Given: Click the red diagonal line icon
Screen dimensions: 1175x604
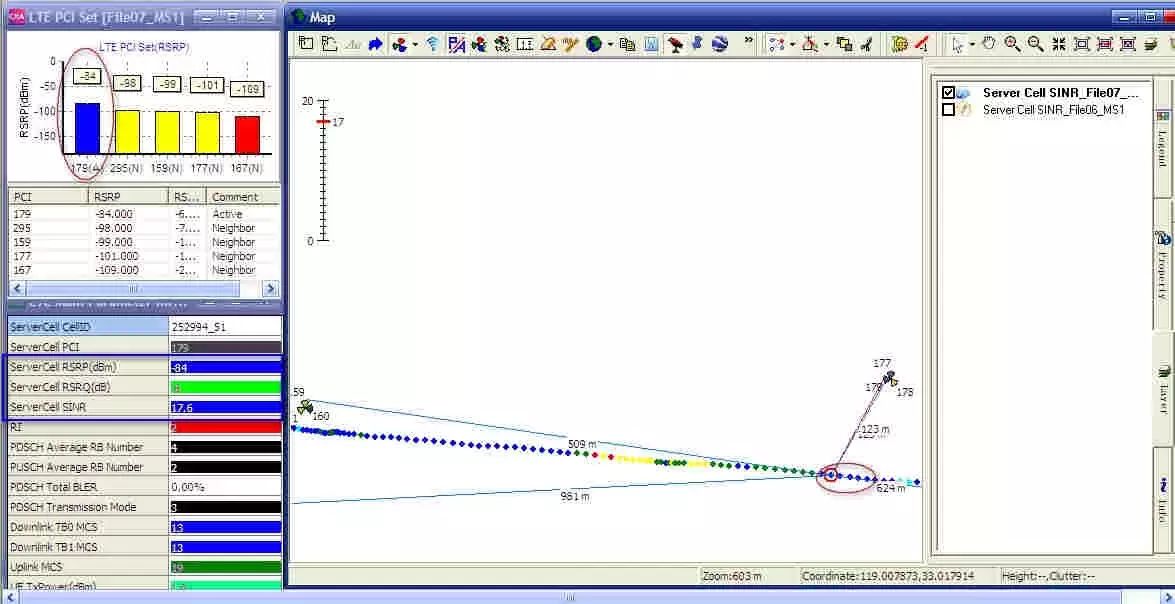Looking at the screenshot, I should 922,44.
